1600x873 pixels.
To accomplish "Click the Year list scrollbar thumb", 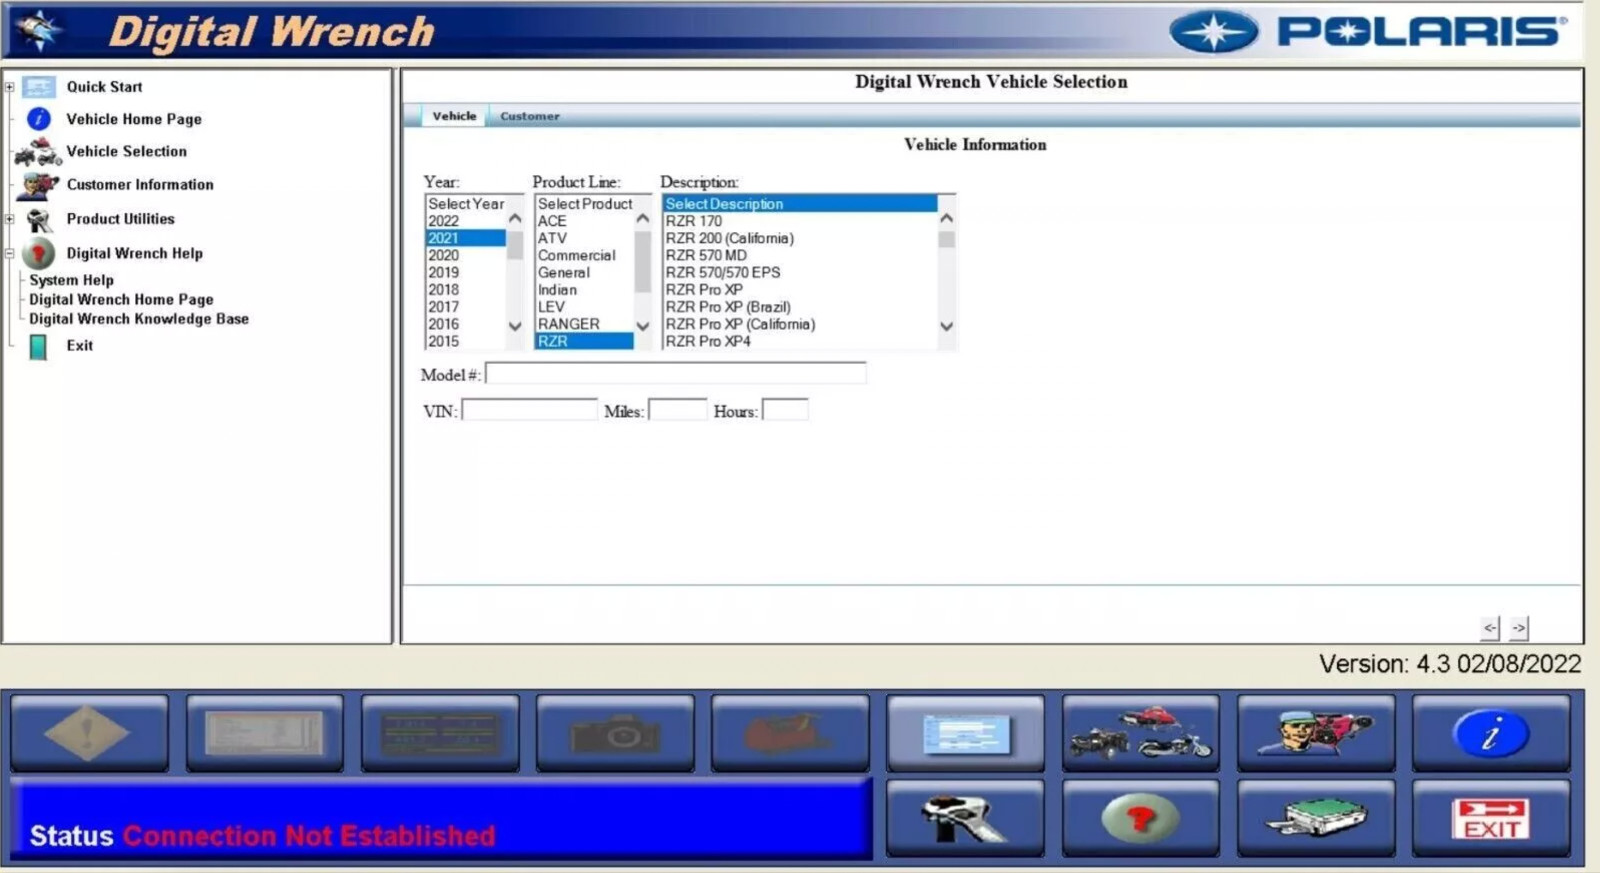I will pyautogui.click(x=515, y=245).
